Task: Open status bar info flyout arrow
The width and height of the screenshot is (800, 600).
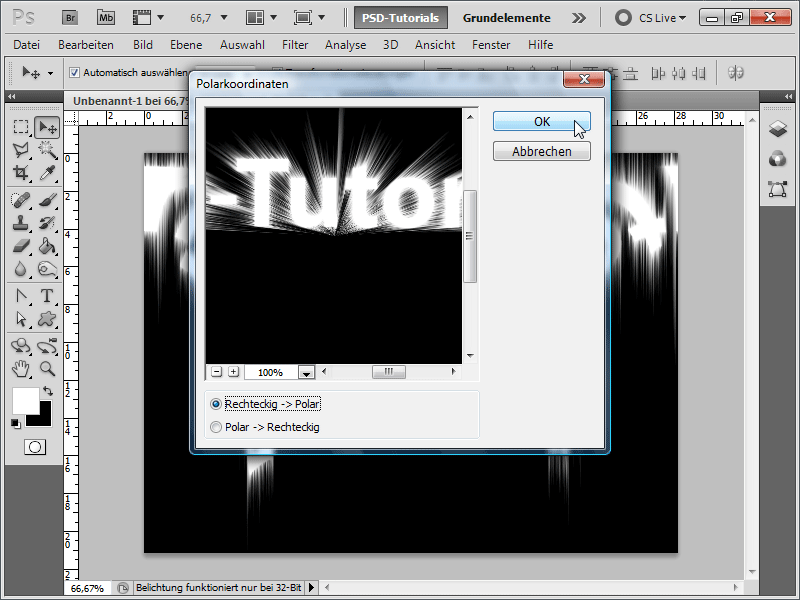Action: coord(311,588)
